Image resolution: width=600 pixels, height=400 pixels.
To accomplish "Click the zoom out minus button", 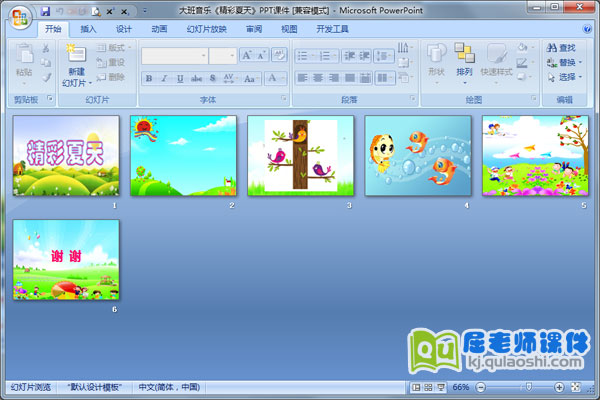I will point(479,387).
